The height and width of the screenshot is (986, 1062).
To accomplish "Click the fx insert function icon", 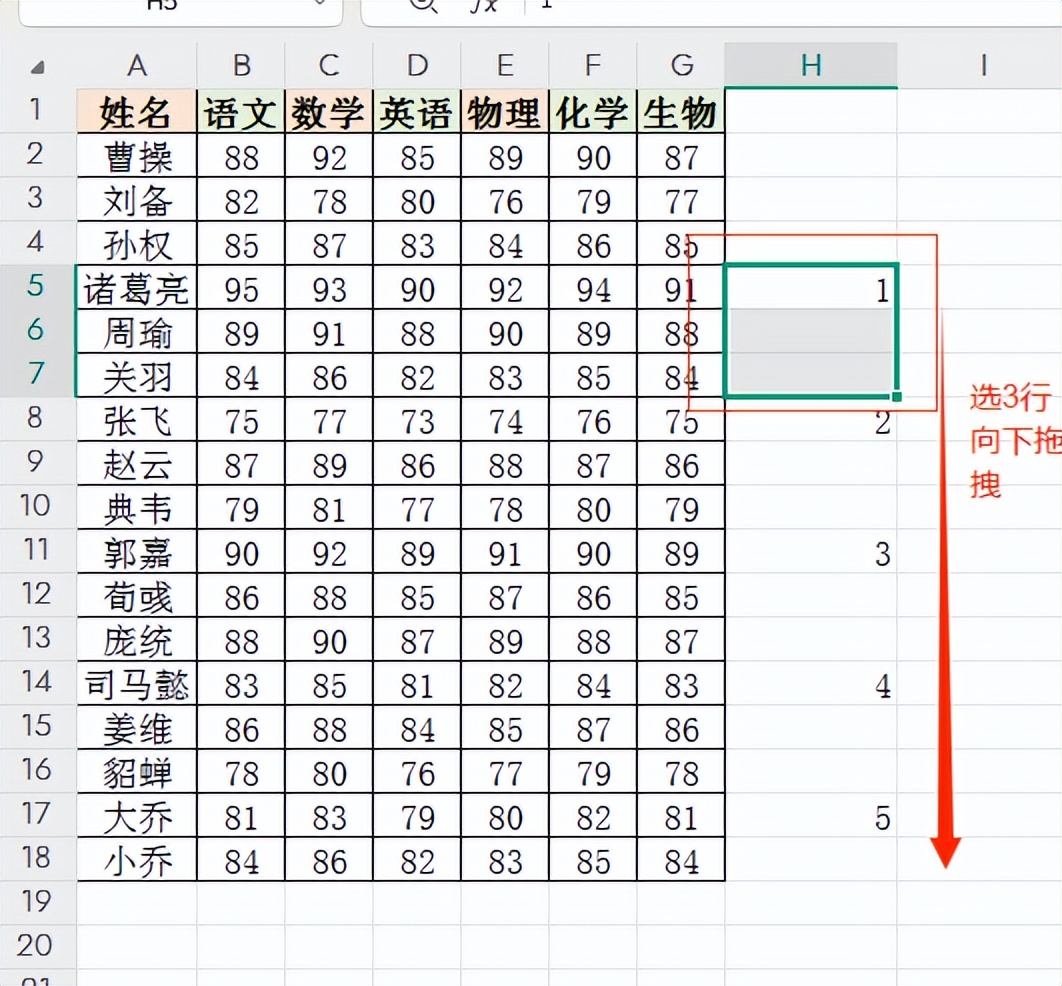I will [x=484, y=5].
